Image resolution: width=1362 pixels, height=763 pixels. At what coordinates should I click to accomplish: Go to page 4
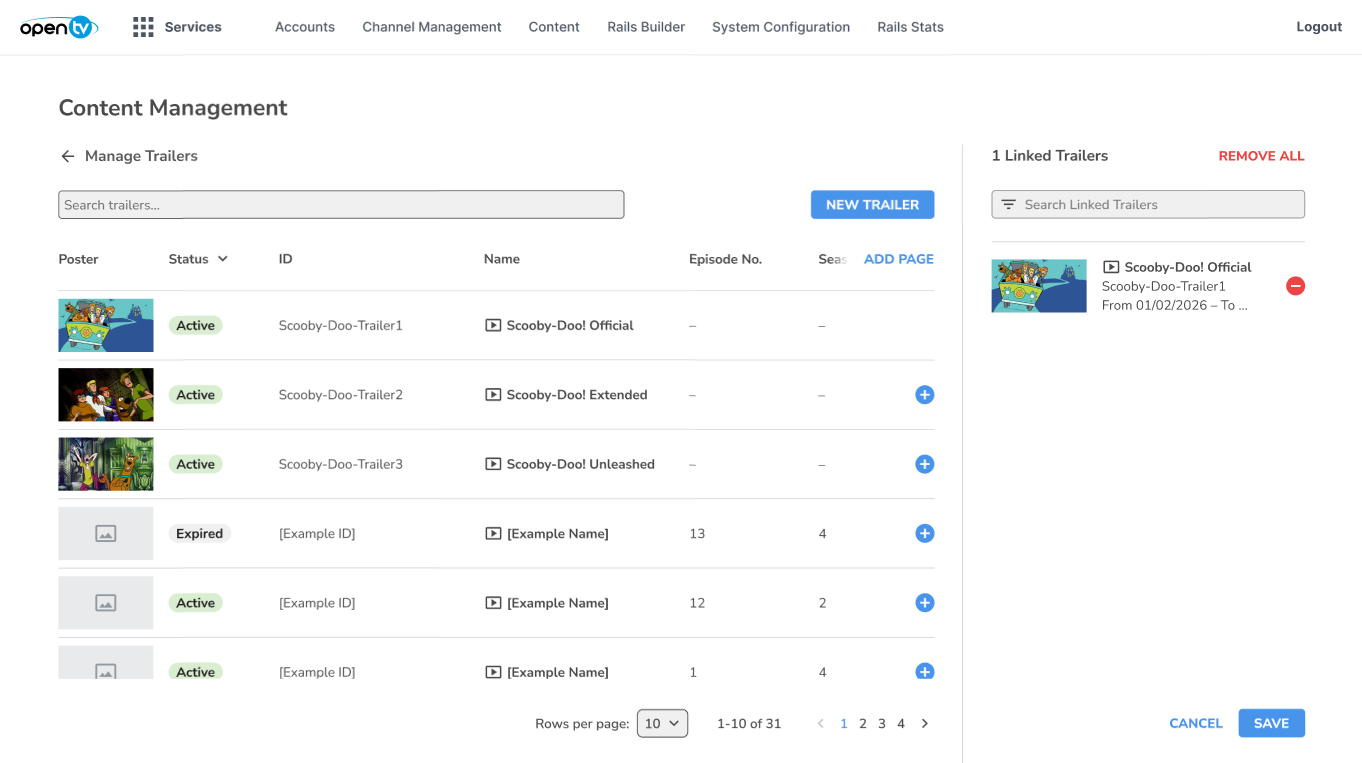[901, 724]
